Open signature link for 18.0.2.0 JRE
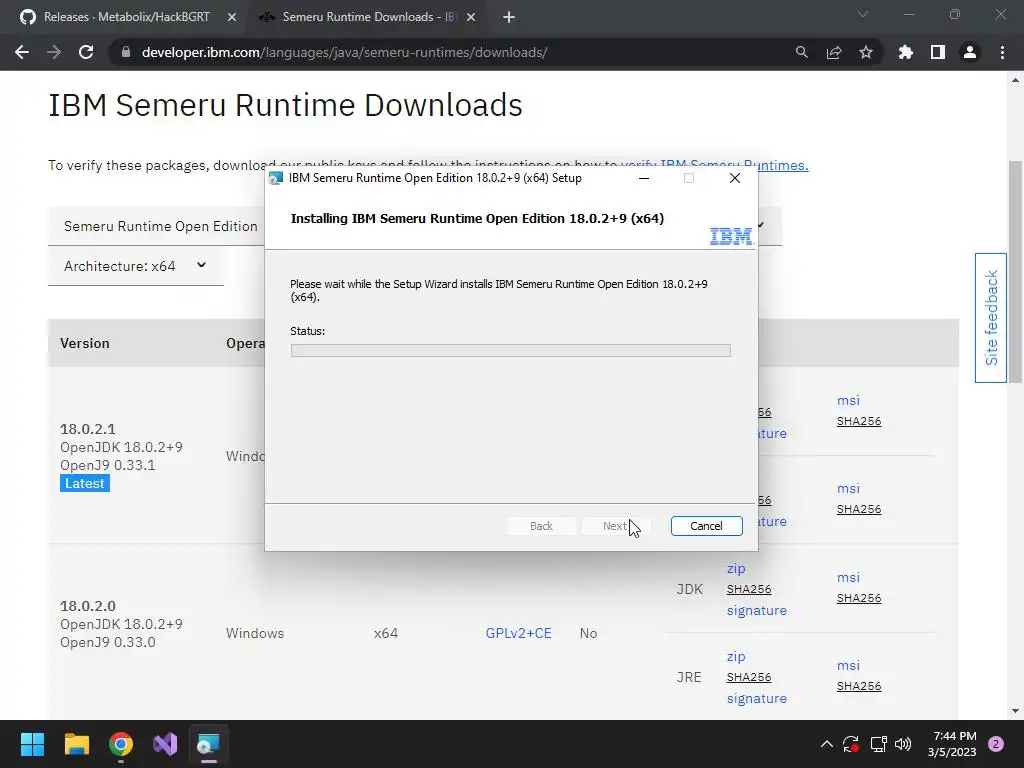 click(756, 699)
